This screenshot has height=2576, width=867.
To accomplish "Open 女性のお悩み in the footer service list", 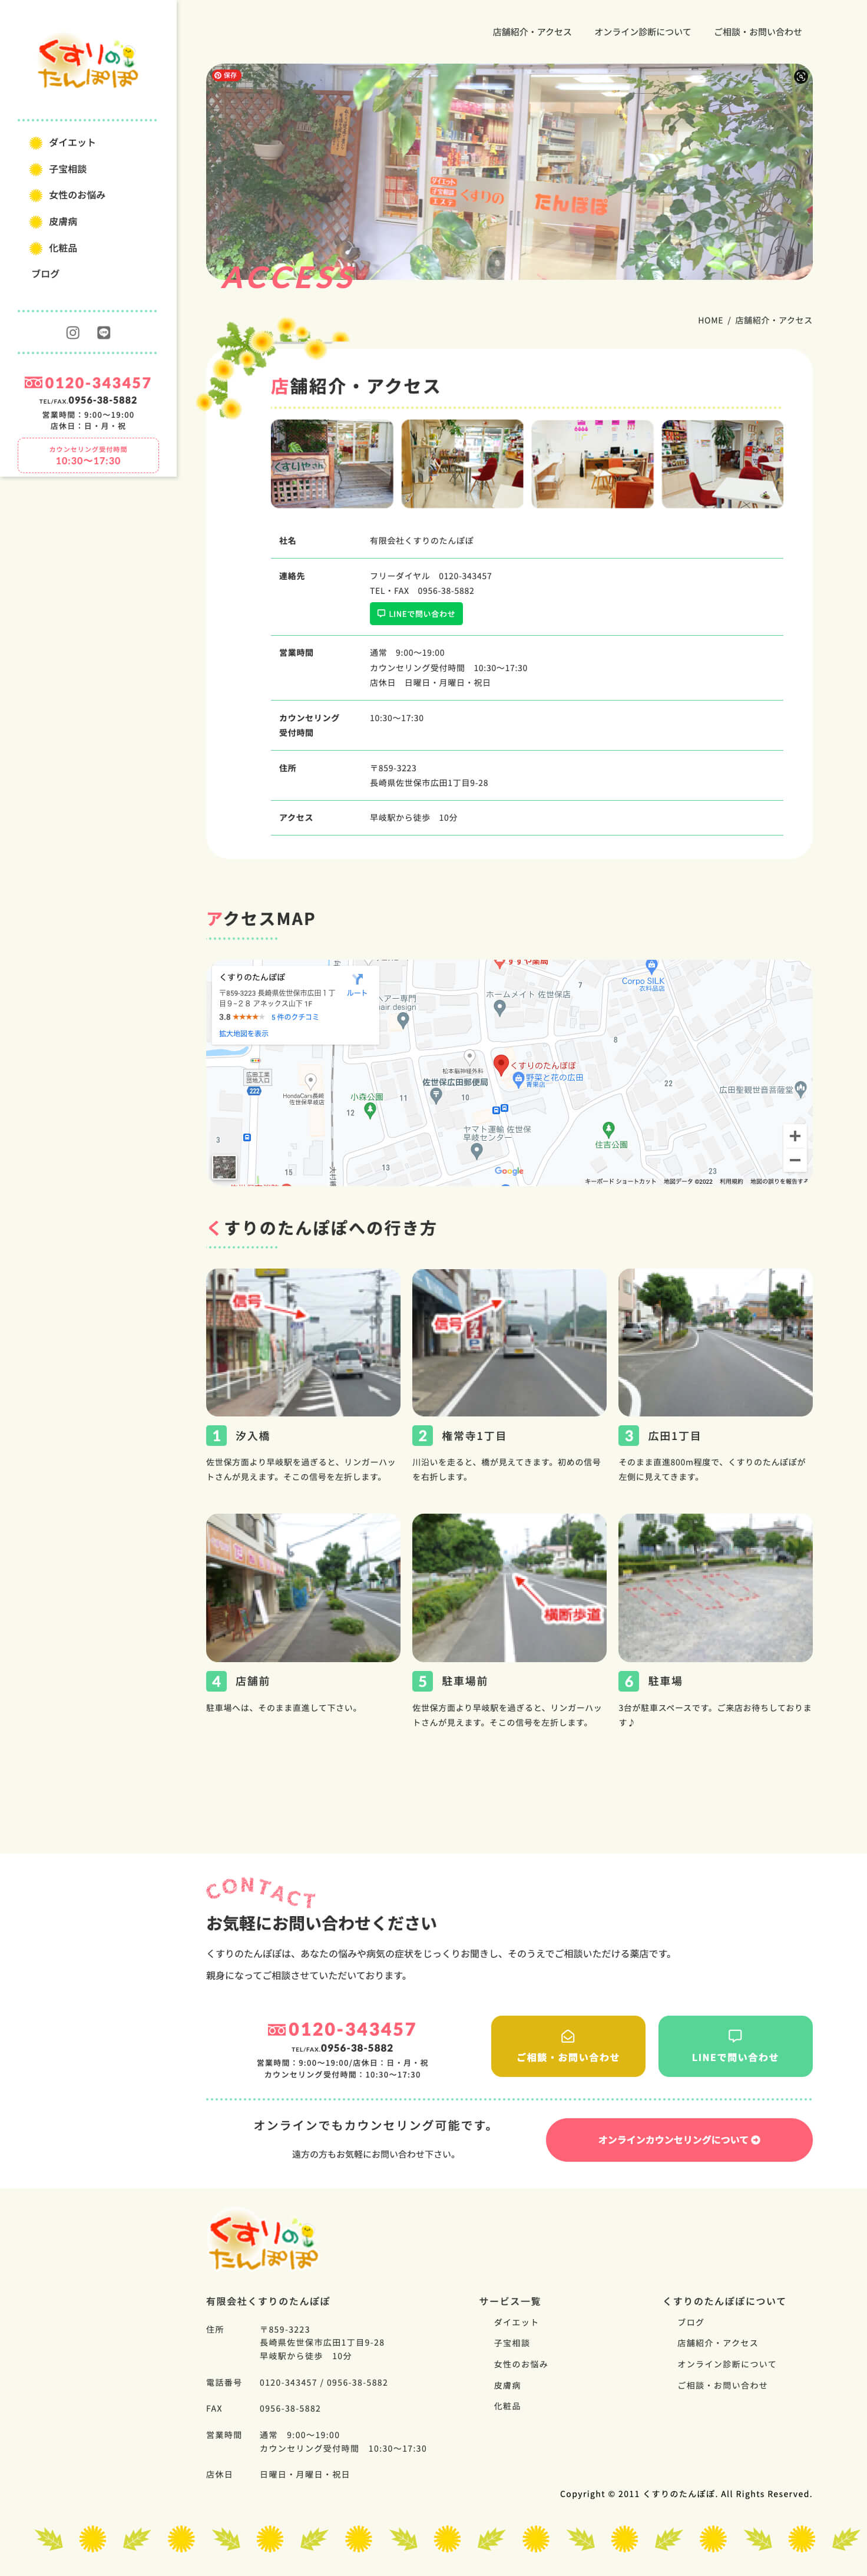I will [521, 2364].
